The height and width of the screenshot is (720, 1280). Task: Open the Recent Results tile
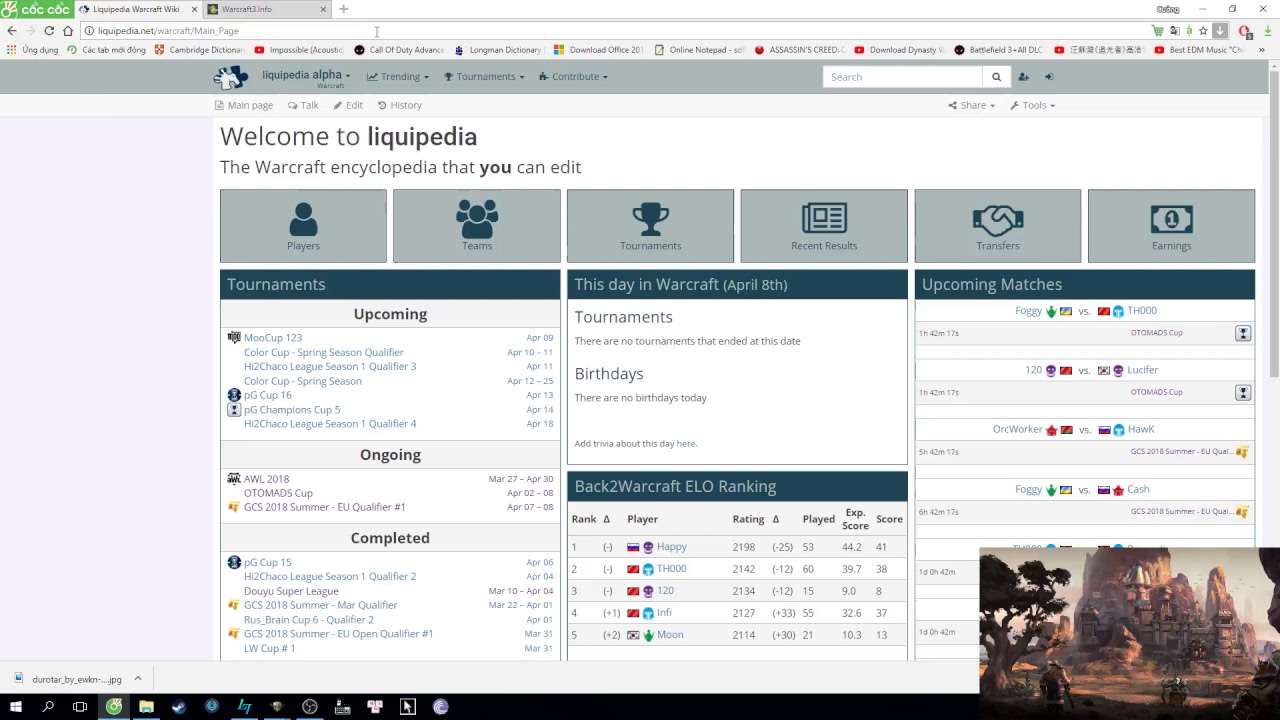[824, 226]
